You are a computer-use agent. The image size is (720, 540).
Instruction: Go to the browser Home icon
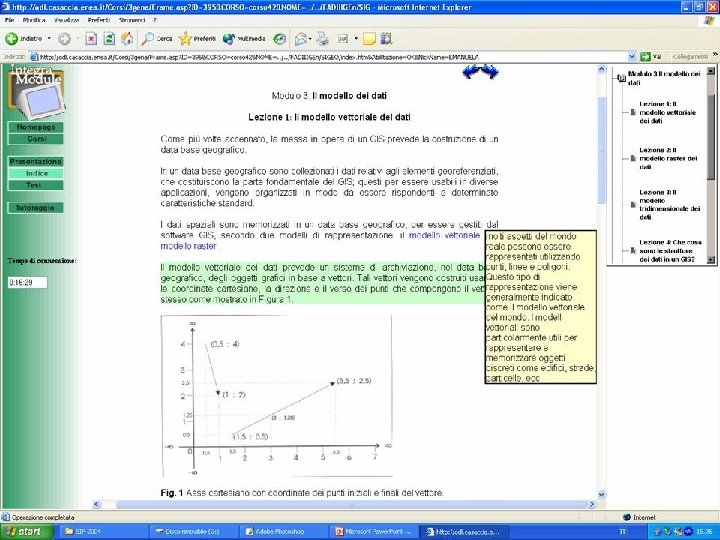[127, 39]
